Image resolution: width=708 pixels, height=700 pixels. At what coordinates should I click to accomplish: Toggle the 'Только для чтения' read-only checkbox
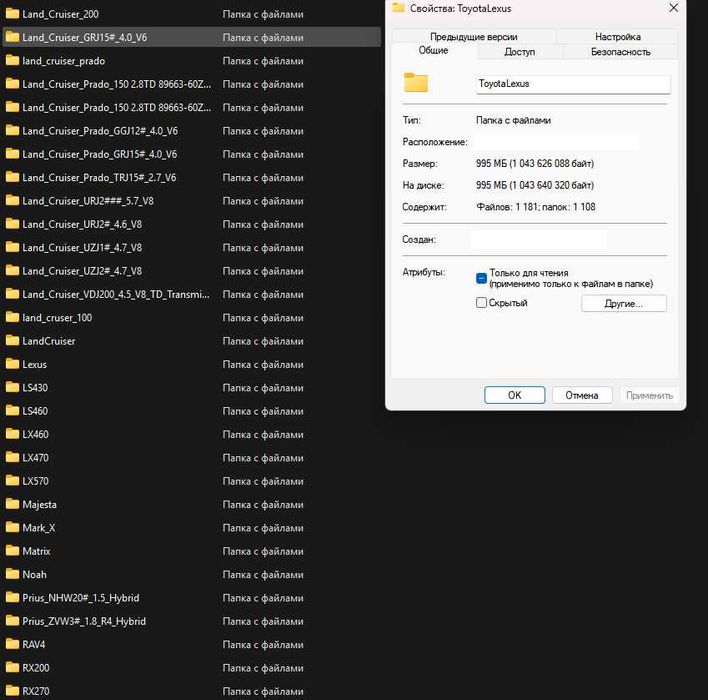(x=481, y=278)
